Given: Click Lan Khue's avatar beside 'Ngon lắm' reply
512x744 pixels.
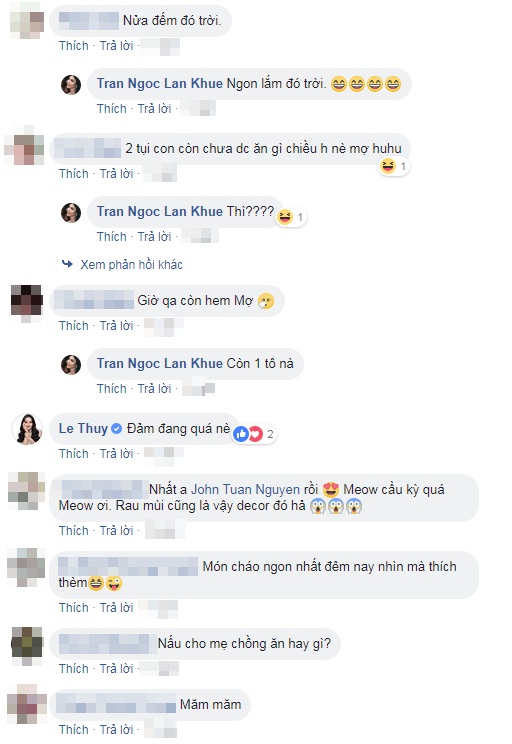Looking at the screenshot, I should click(71, 84).
